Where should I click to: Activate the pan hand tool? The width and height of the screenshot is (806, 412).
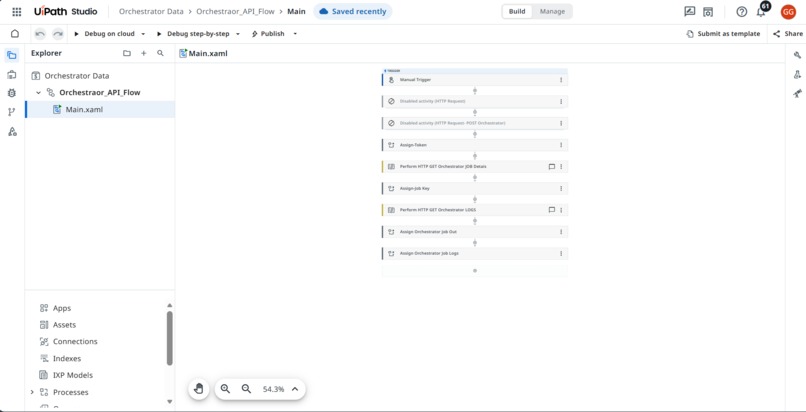click(x=199, y=389)
